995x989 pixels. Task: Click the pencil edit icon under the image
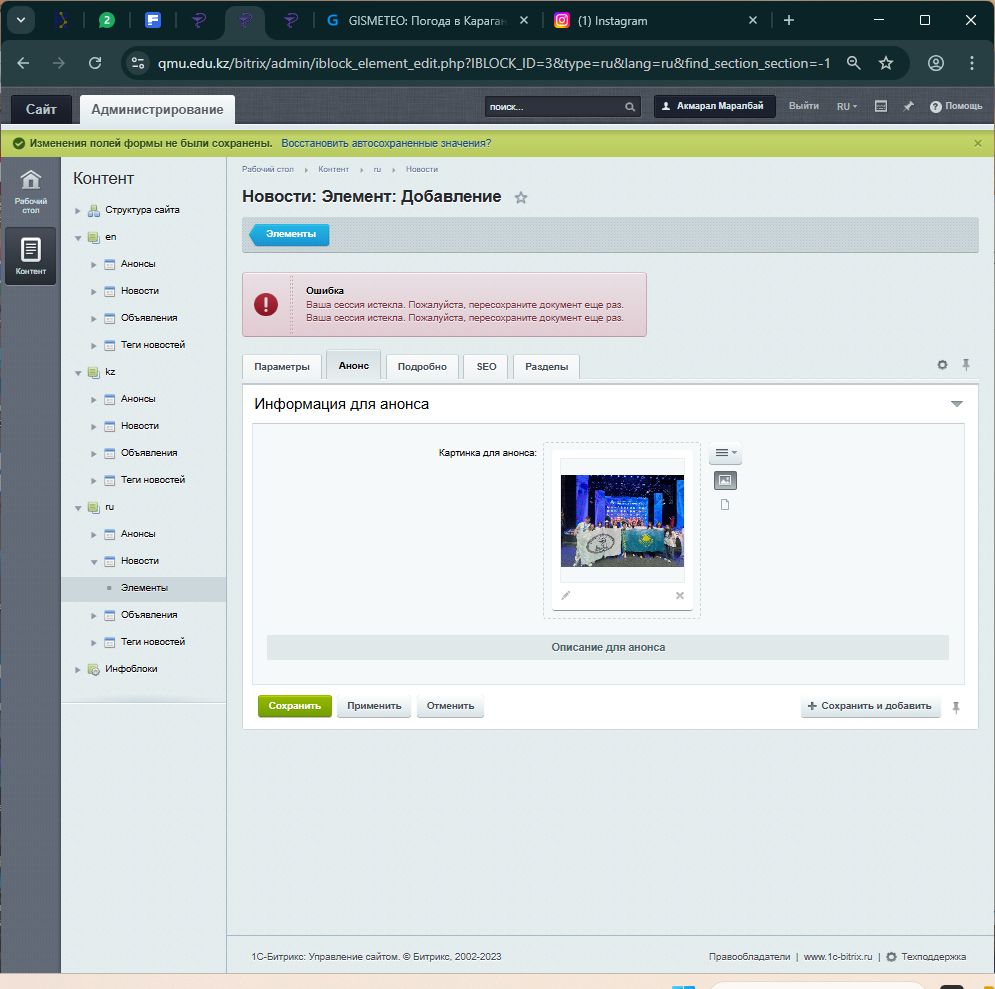566,595
